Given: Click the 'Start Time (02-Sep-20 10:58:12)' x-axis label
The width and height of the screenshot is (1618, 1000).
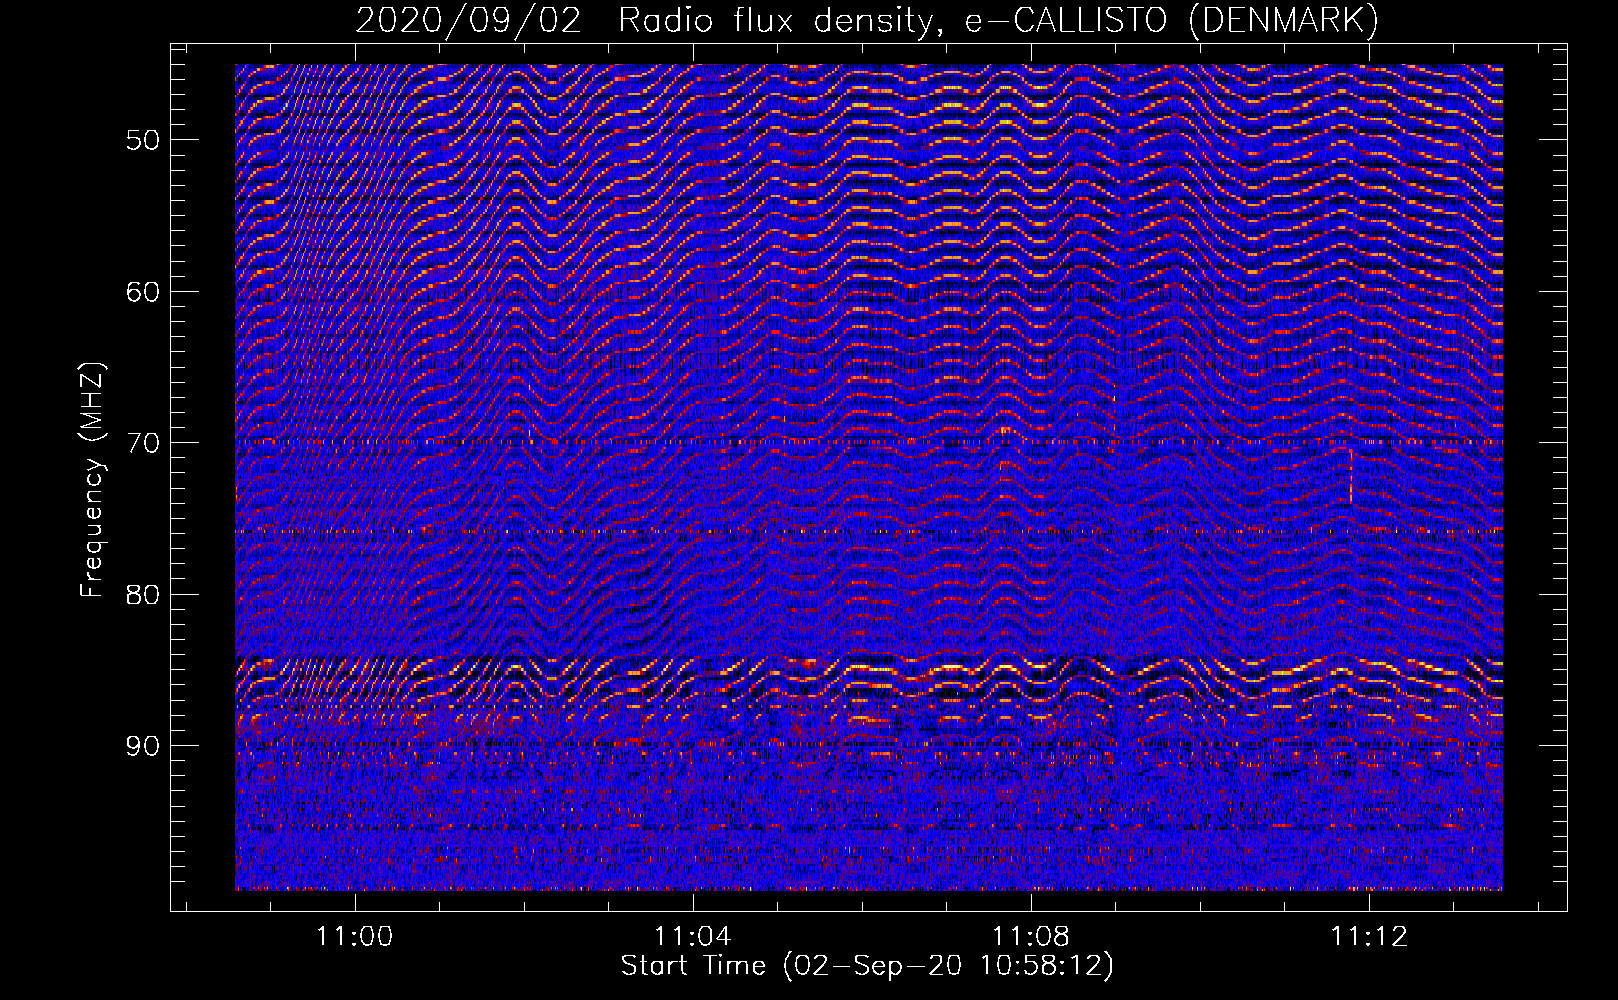Looking at the screenshot, I should (x=867, y=966).
